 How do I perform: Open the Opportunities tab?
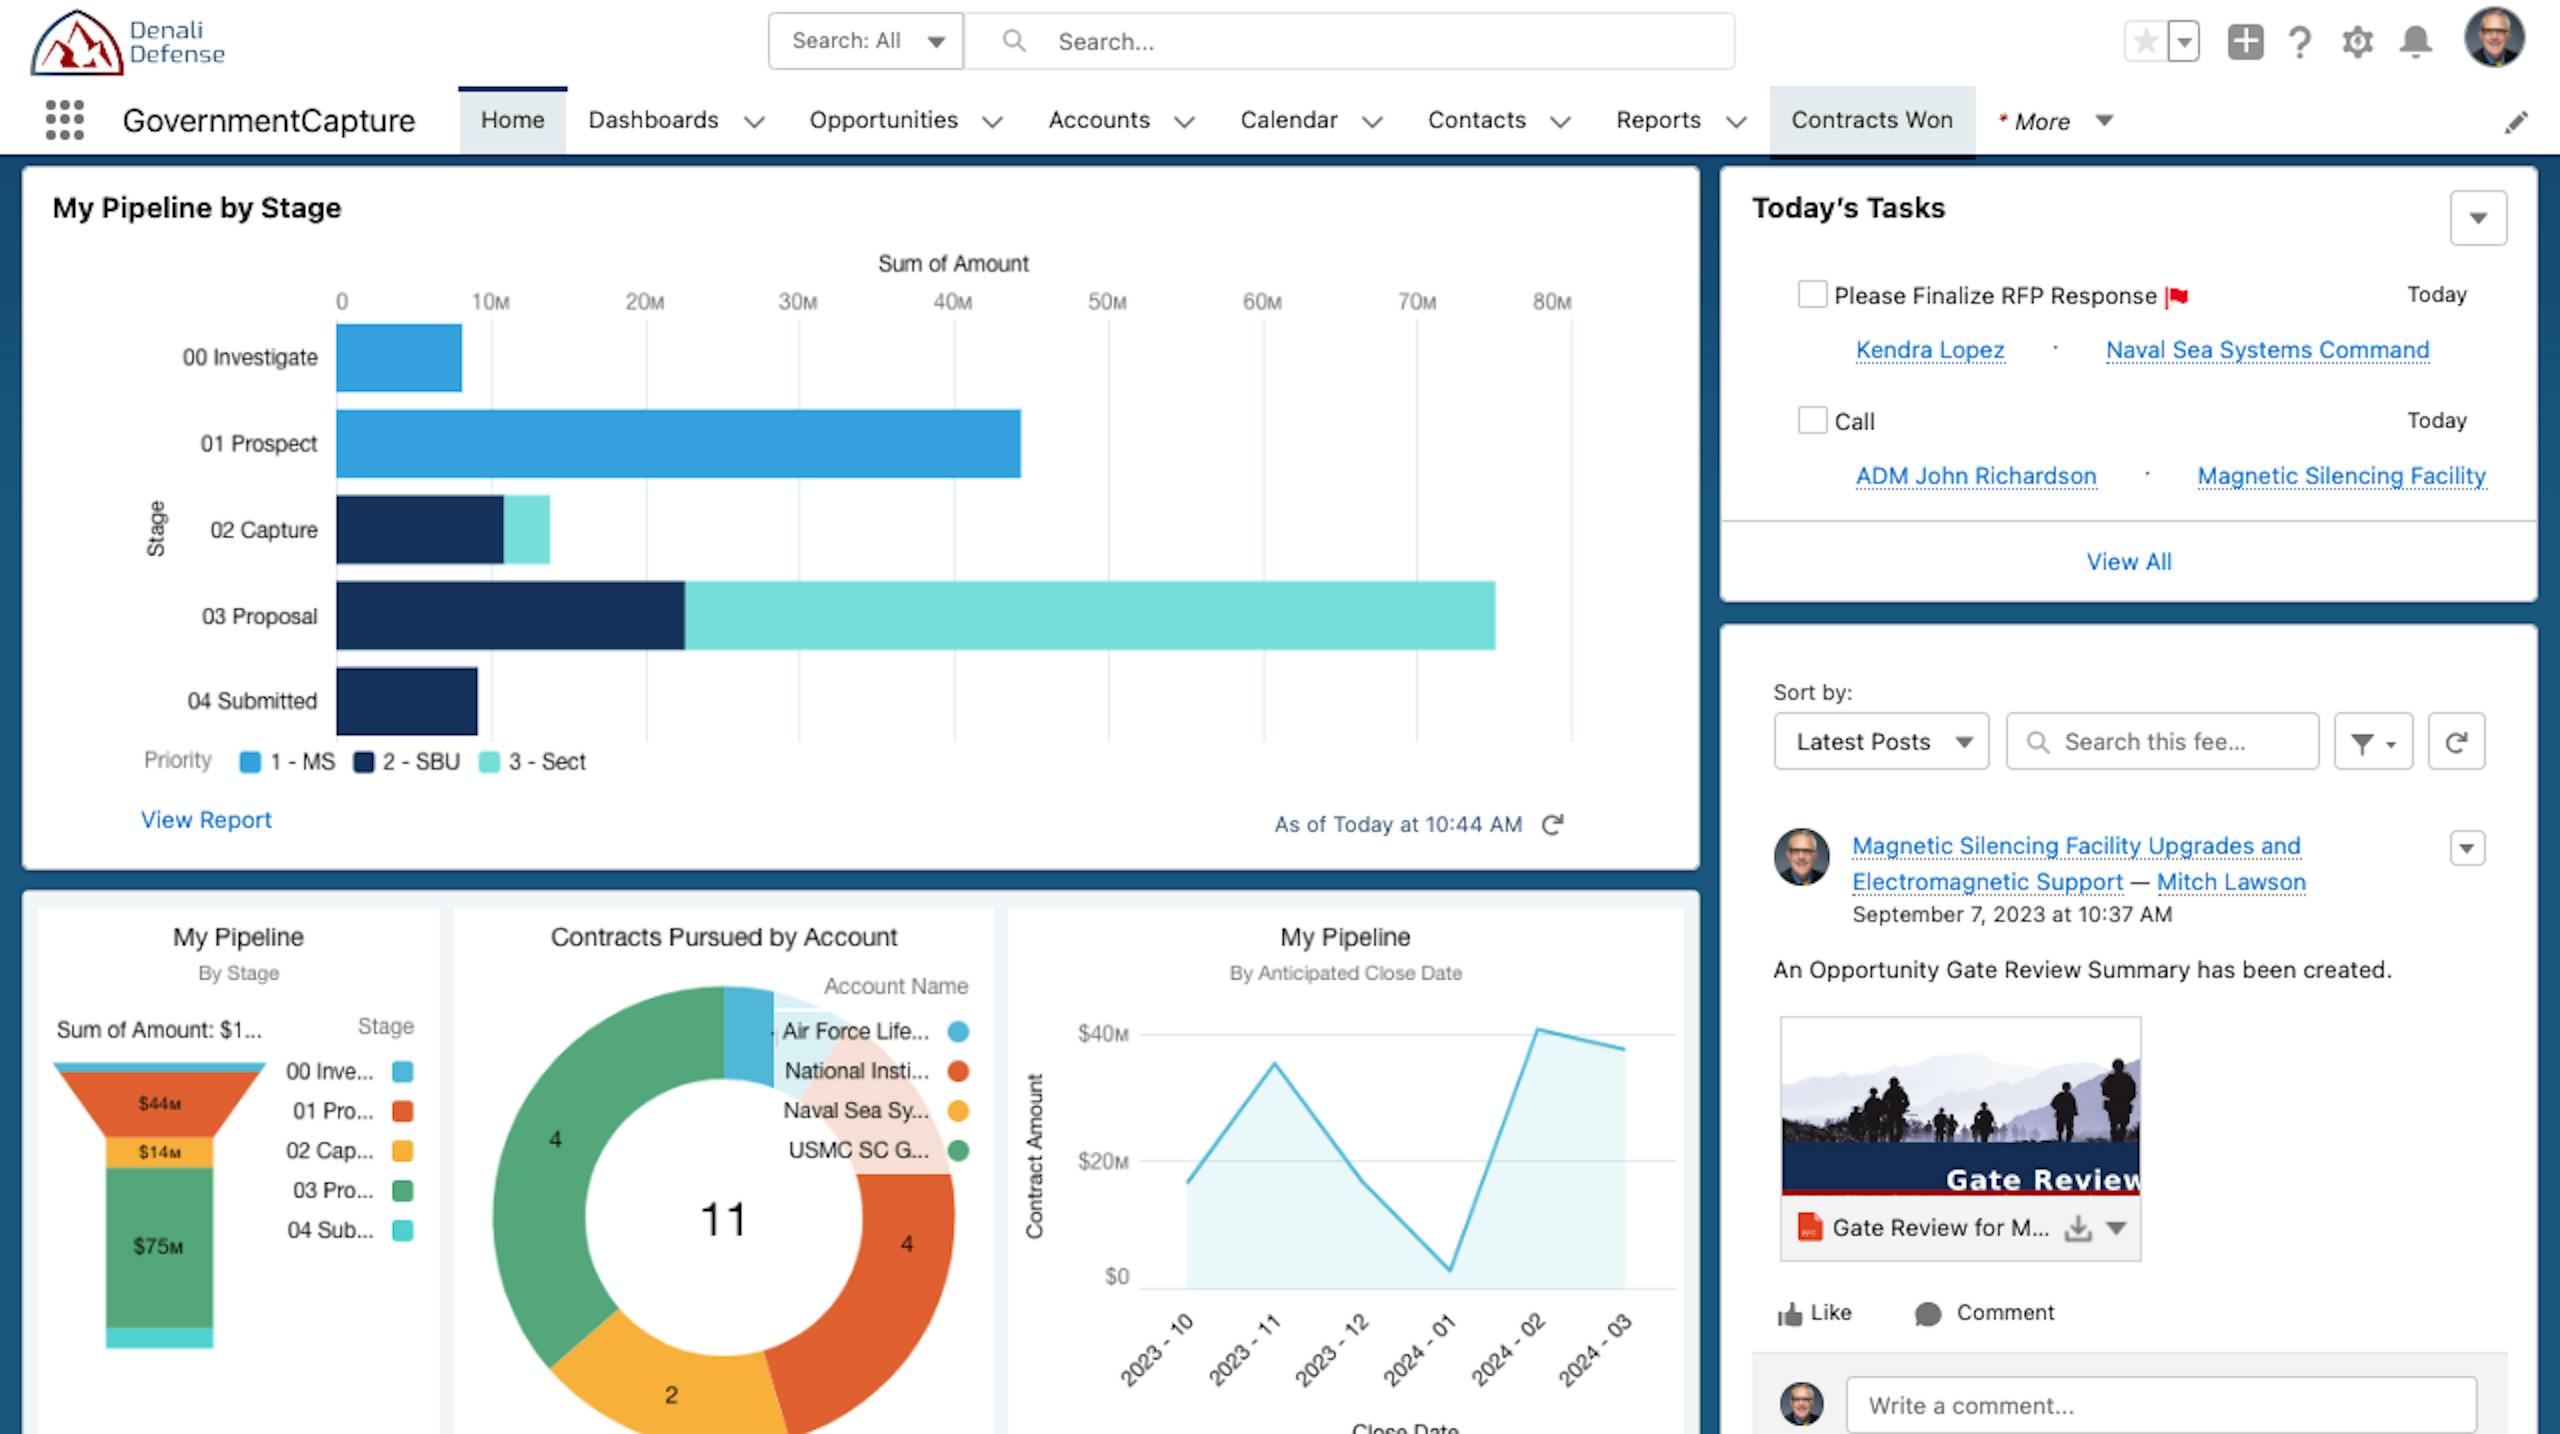883,120
